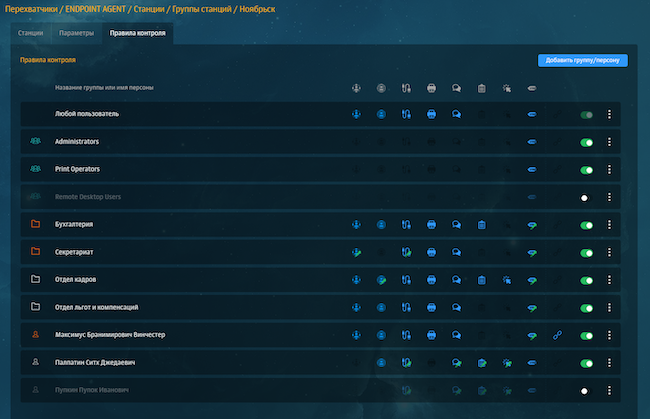Switch to the Параметры tab
This screenshot has height=419, width=650.
coord(76,33)
